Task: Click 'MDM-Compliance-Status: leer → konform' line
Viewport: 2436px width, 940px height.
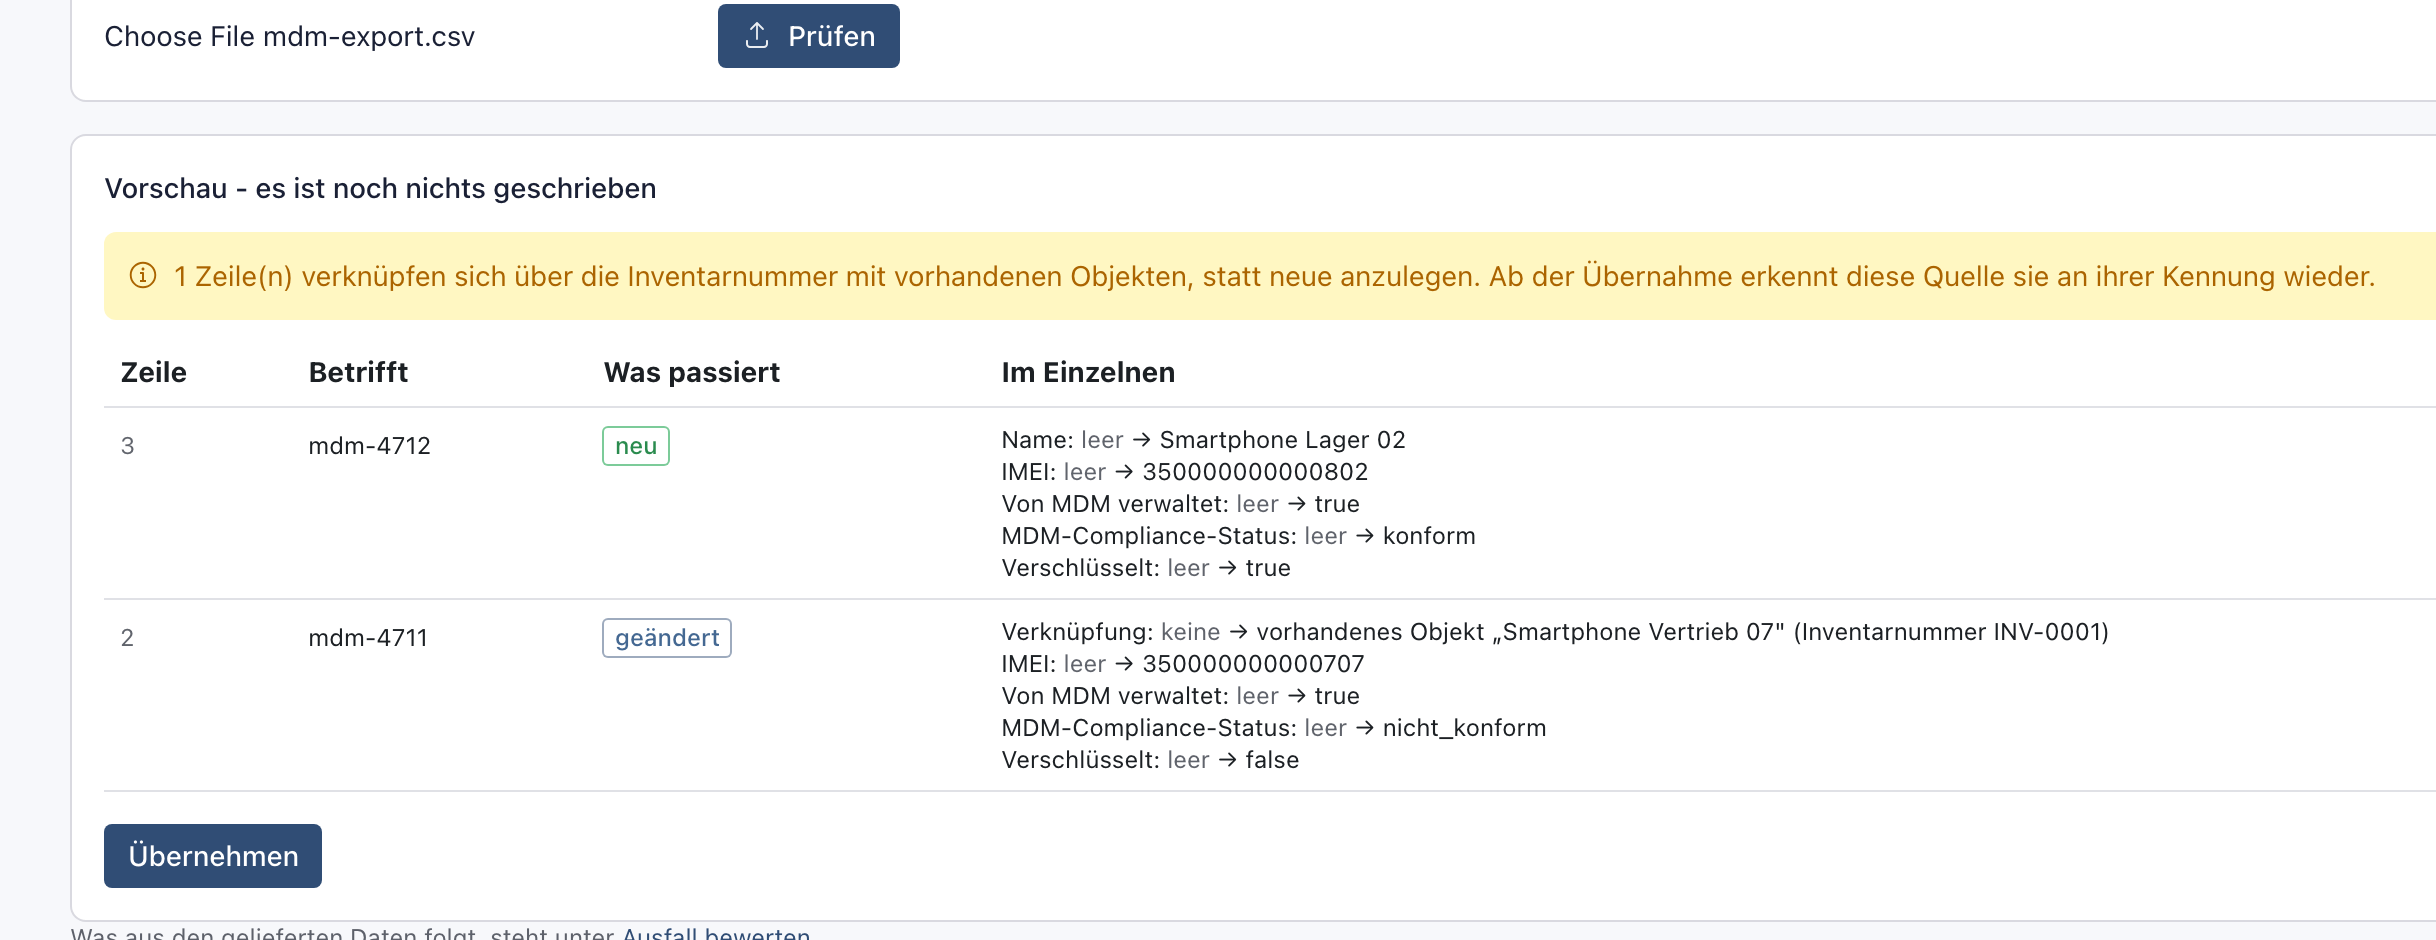Action: 1238,536
